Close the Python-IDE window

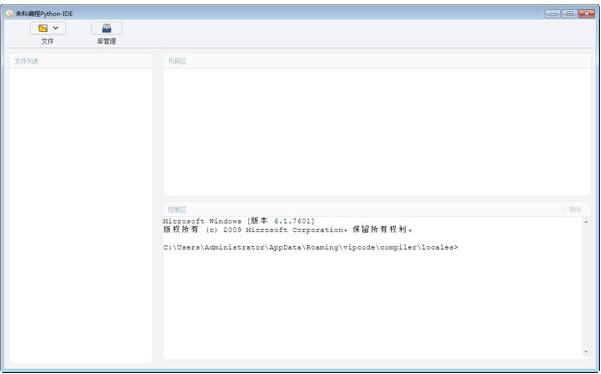pos(586,14)
